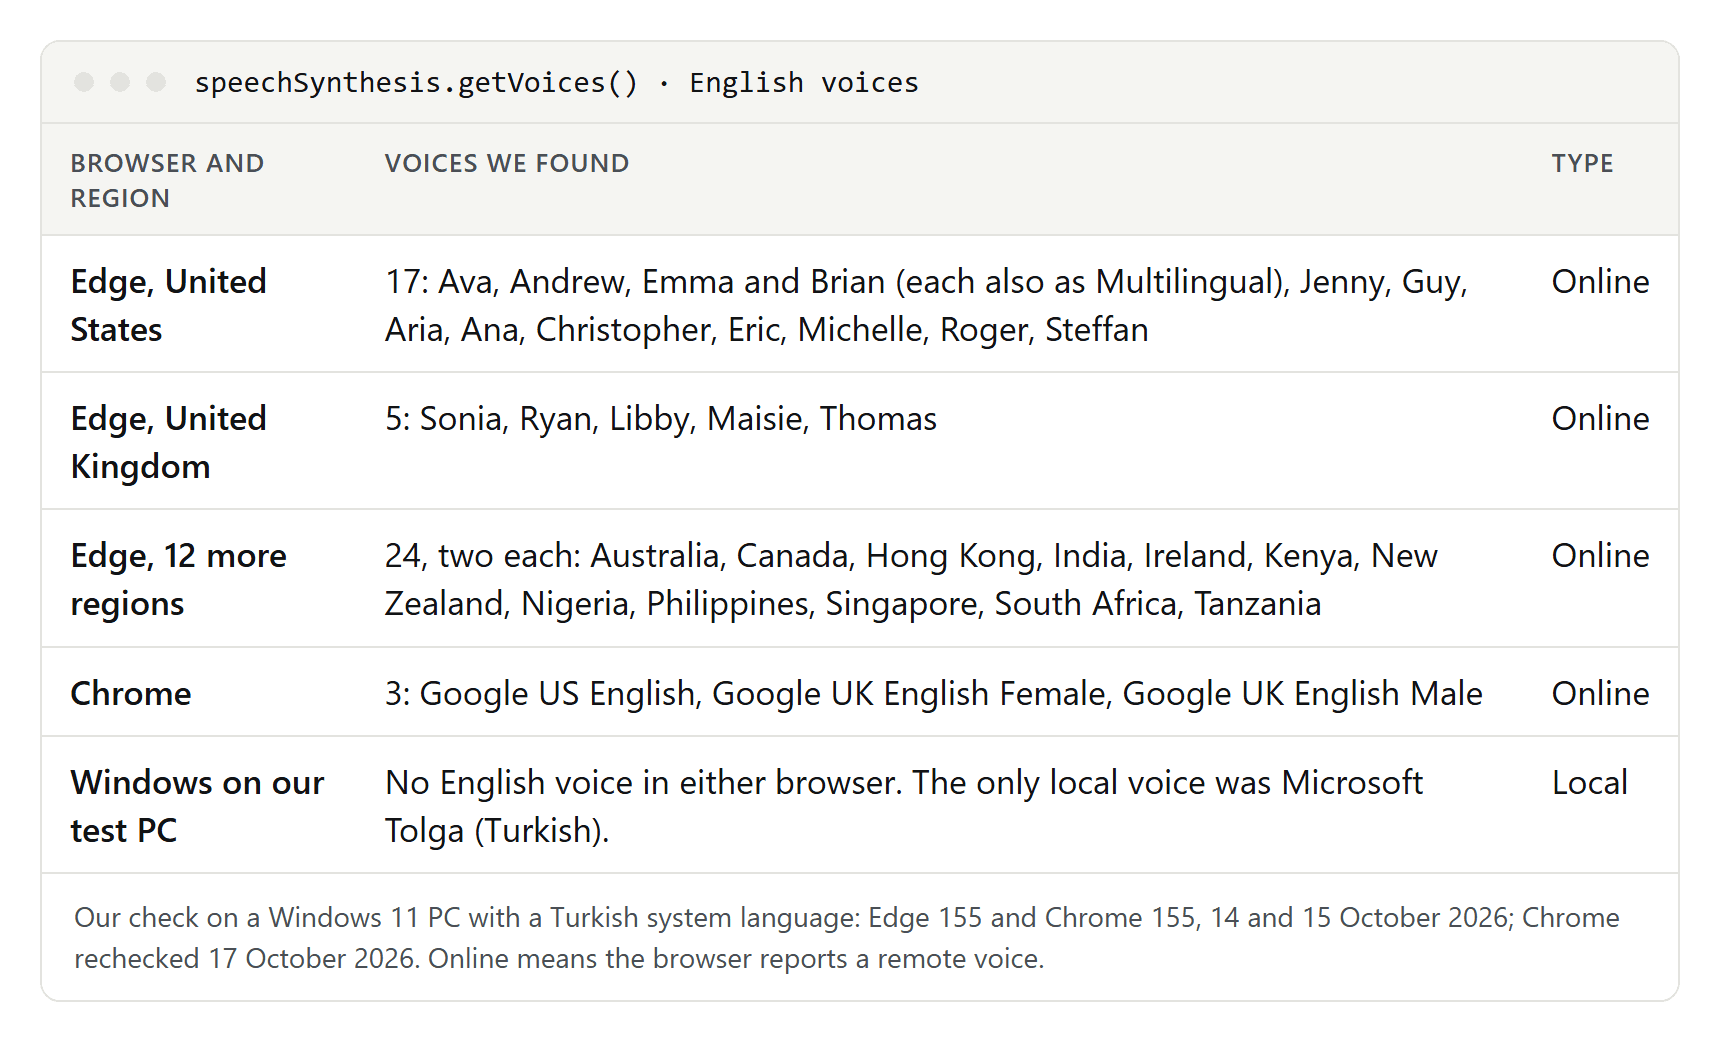Click the voices list starting "17: Ava, Andrew"
The image size is (1720, 1042).
[x=926, y=305]
